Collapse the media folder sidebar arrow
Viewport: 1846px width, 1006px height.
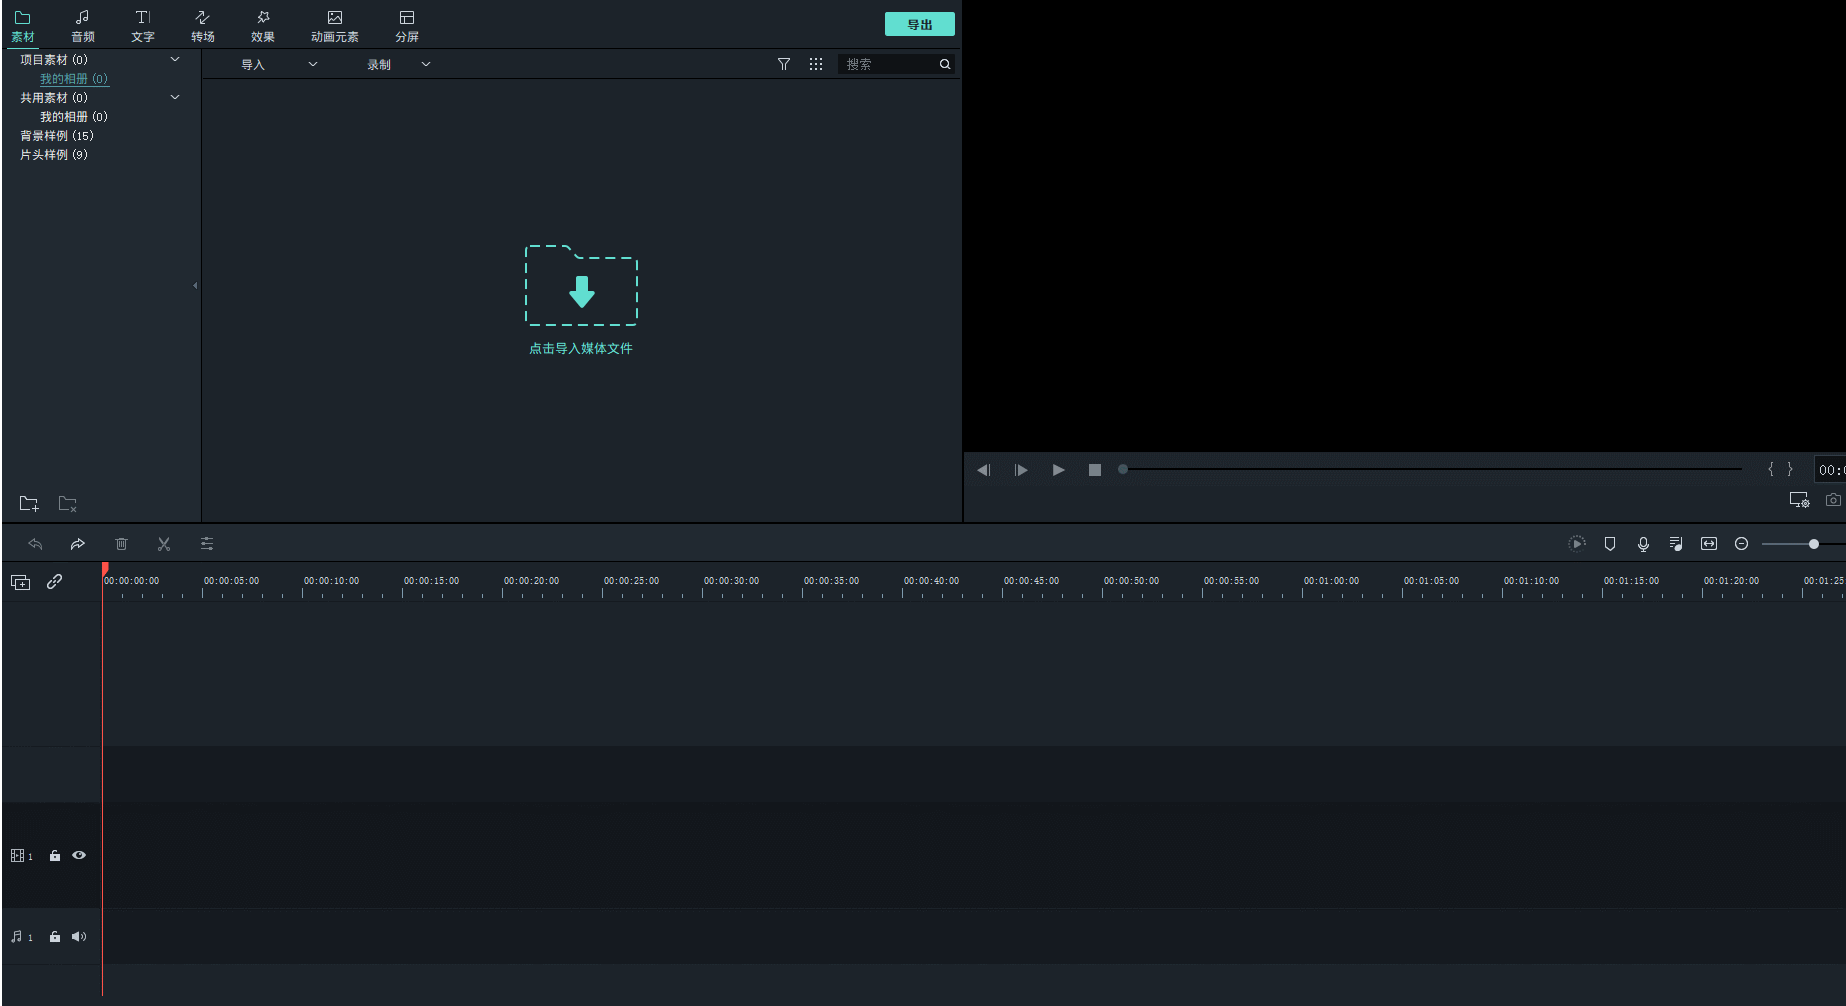(195, 286)
